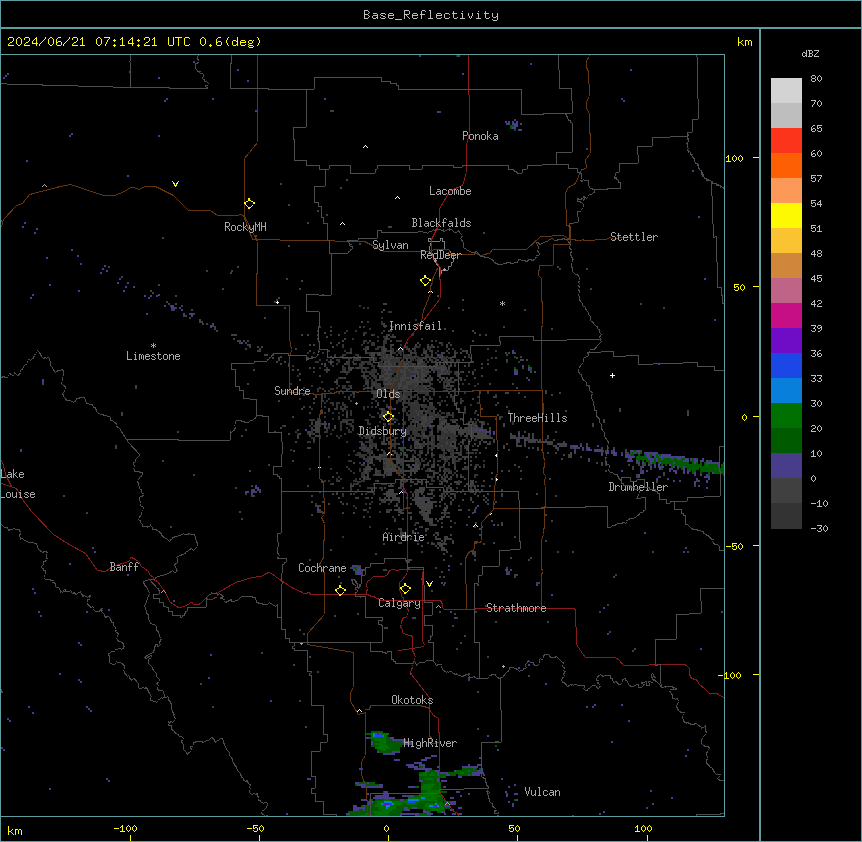This screenshot has height=842, width=862.
Task: Click the Cochrane label
Action: point(322,568)
